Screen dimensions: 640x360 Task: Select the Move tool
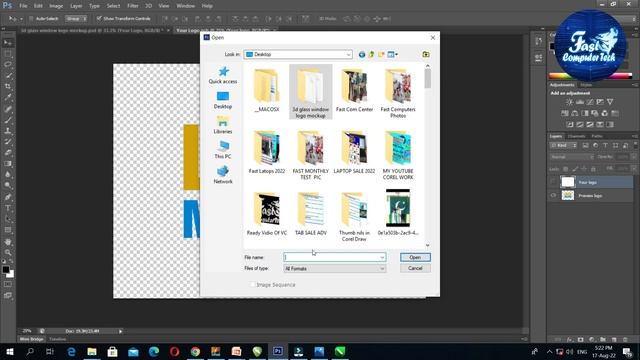8,43
